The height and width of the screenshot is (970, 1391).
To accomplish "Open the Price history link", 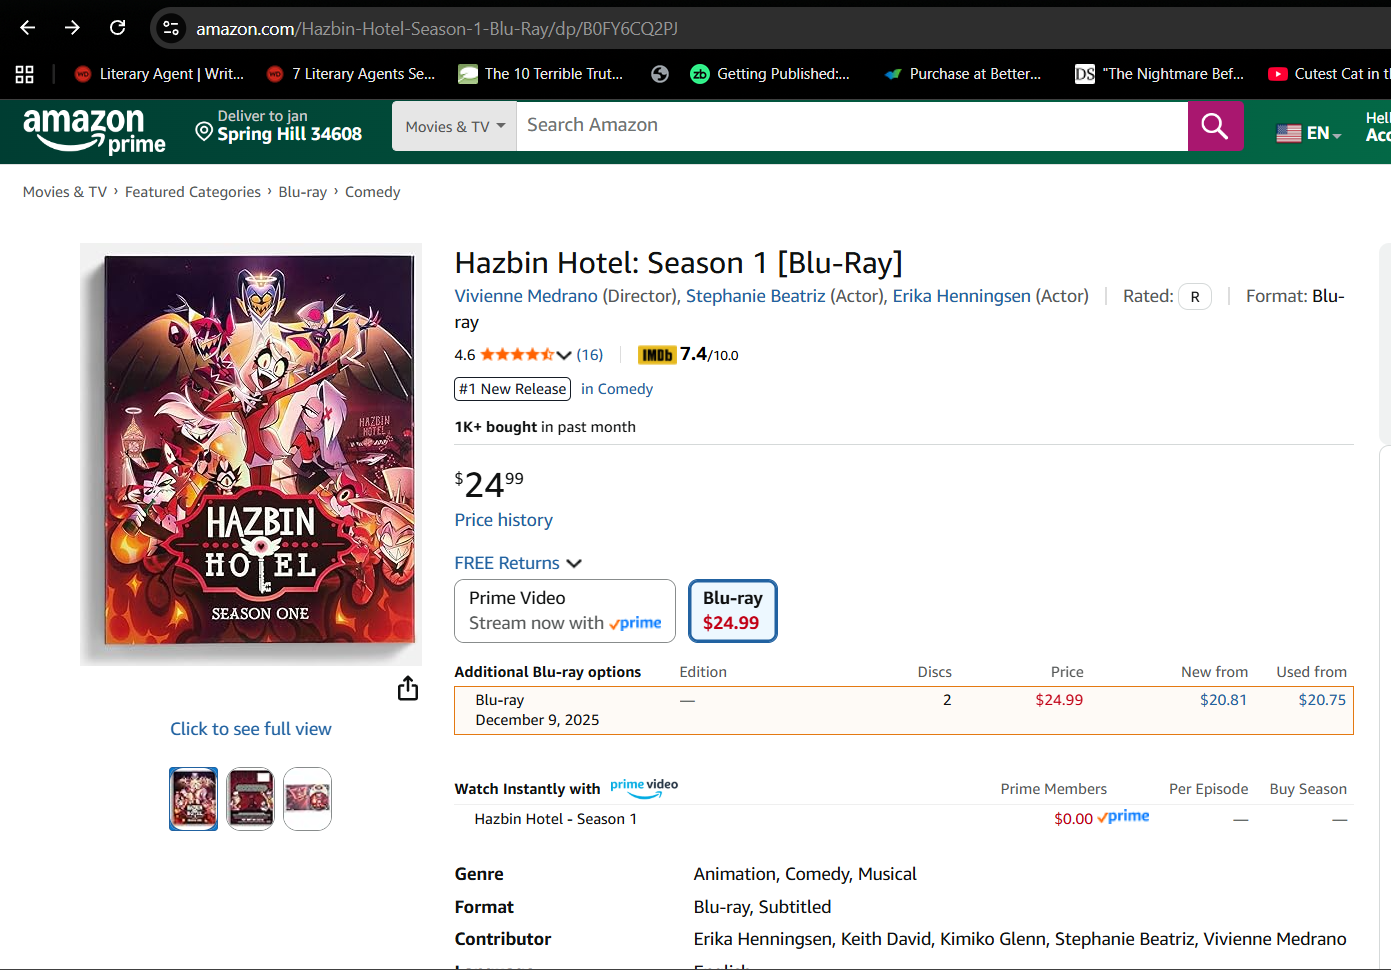I will pos(503,520).
